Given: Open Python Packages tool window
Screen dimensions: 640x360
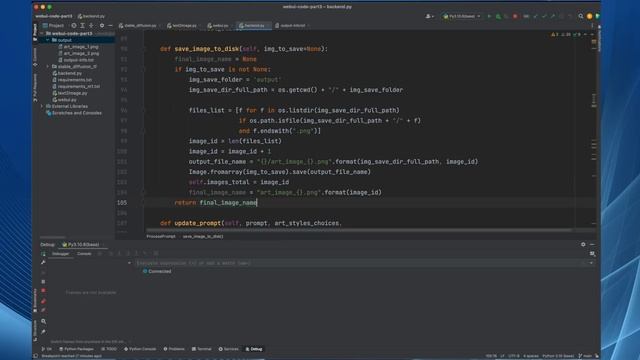Looking at the screenshot, I should (76, 349).
